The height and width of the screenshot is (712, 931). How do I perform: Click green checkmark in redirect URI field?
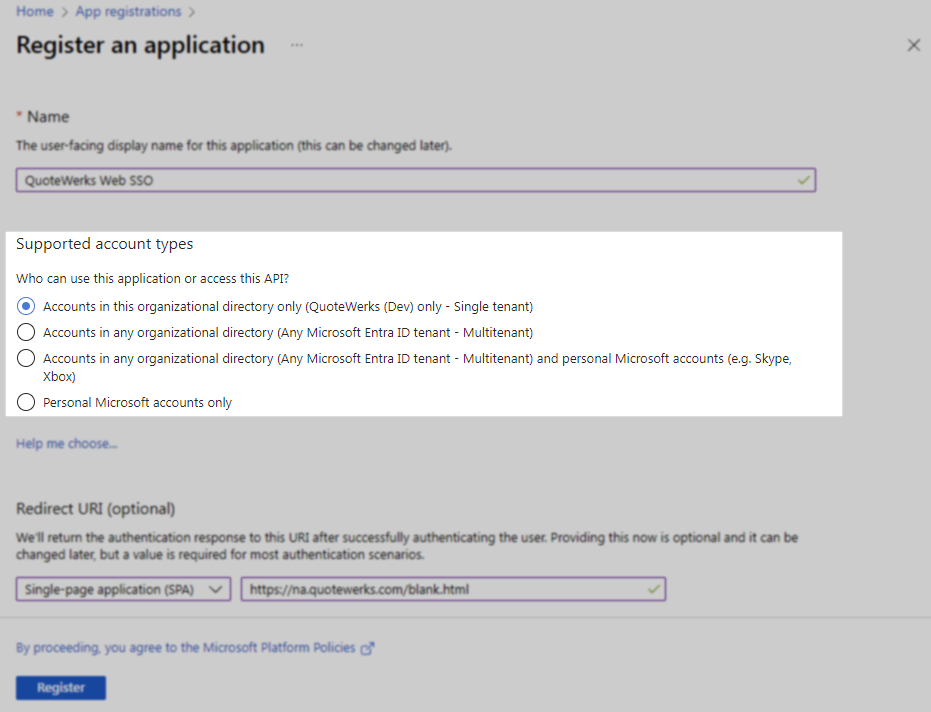point(653,589)
